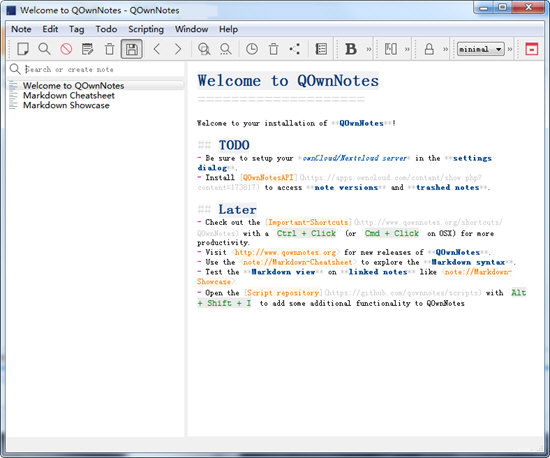Click the 'TODO' heading in editor
550x458 pixels.
pos(234,145)
